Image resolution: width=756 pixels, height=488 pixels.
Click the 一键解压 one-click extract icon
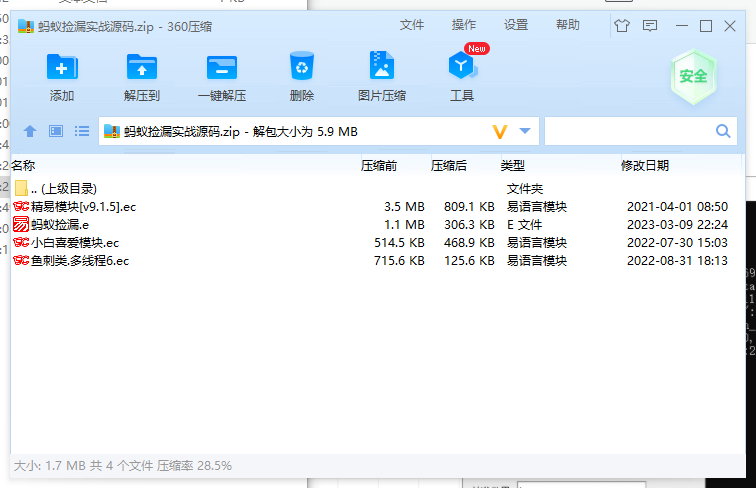pos(222,67)
